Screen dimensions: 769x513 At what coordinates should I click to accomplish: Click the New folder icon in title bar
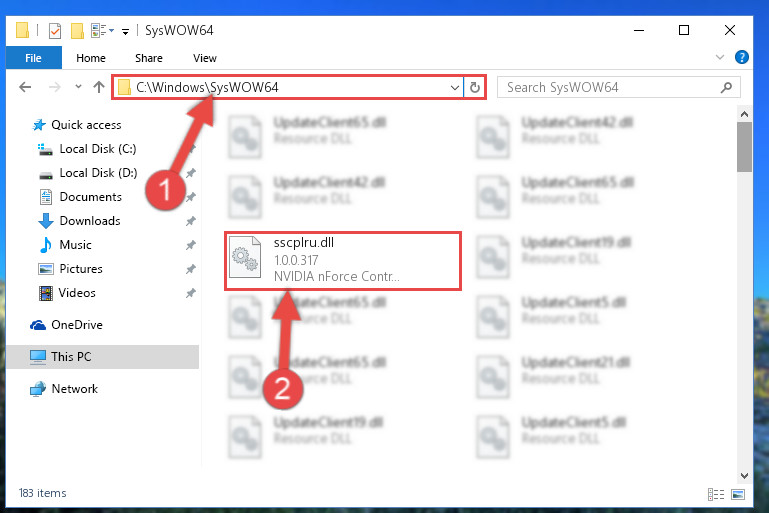77,31
